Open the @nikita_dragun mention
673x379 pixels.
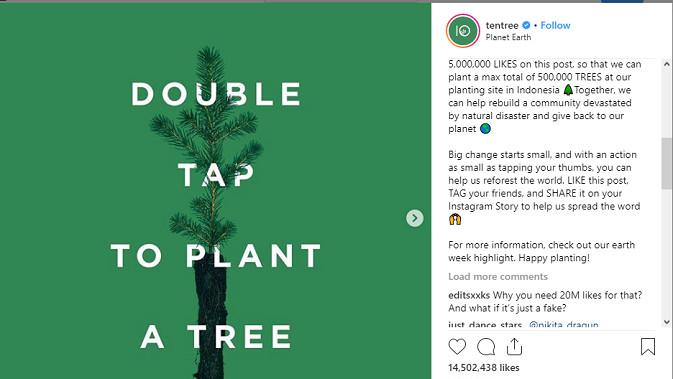coord(564,324)
